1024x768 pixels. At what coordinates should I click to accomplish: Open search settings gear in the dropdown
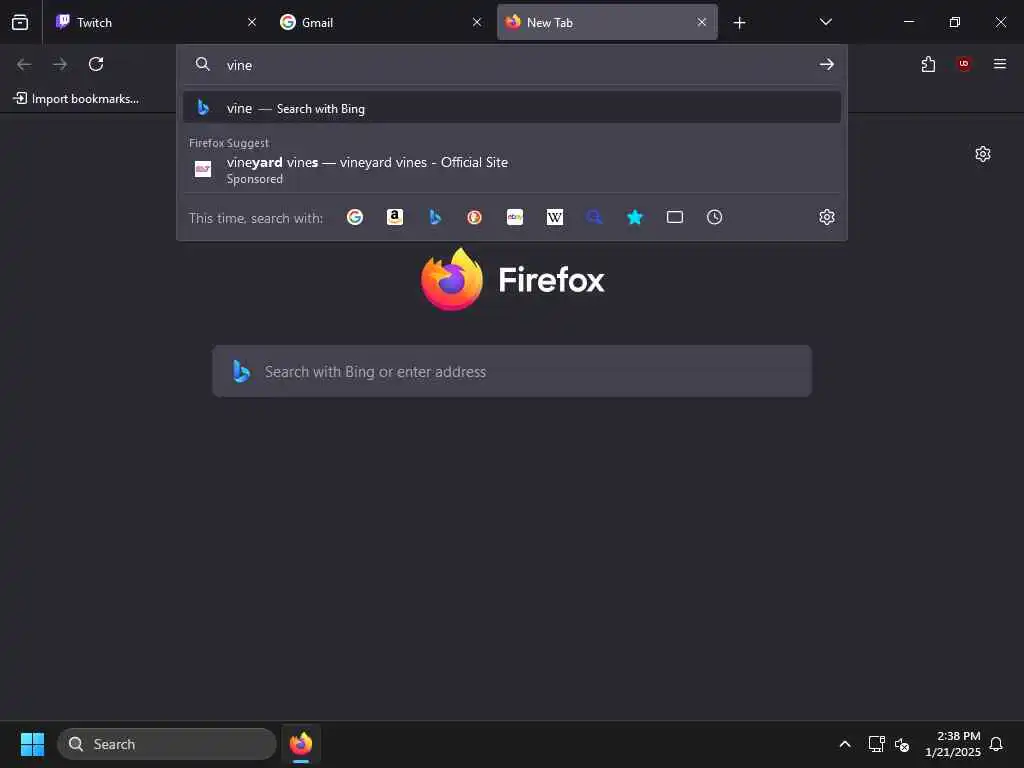tap(827, 217)
